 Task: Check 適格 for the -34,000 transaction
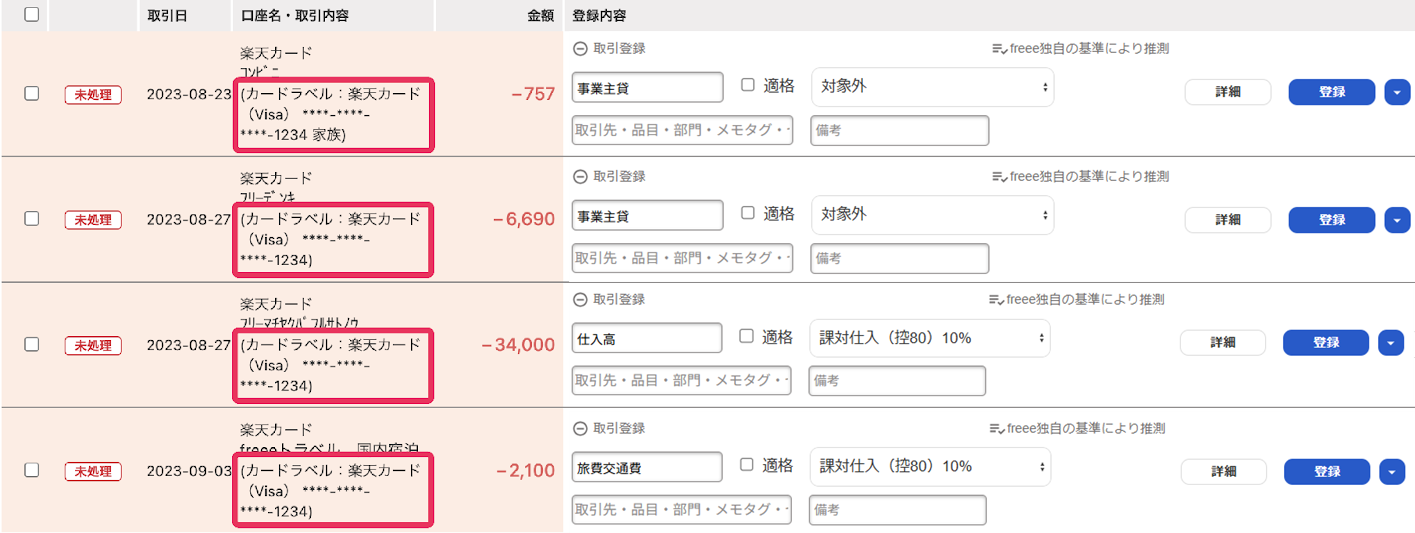point(746,337)
